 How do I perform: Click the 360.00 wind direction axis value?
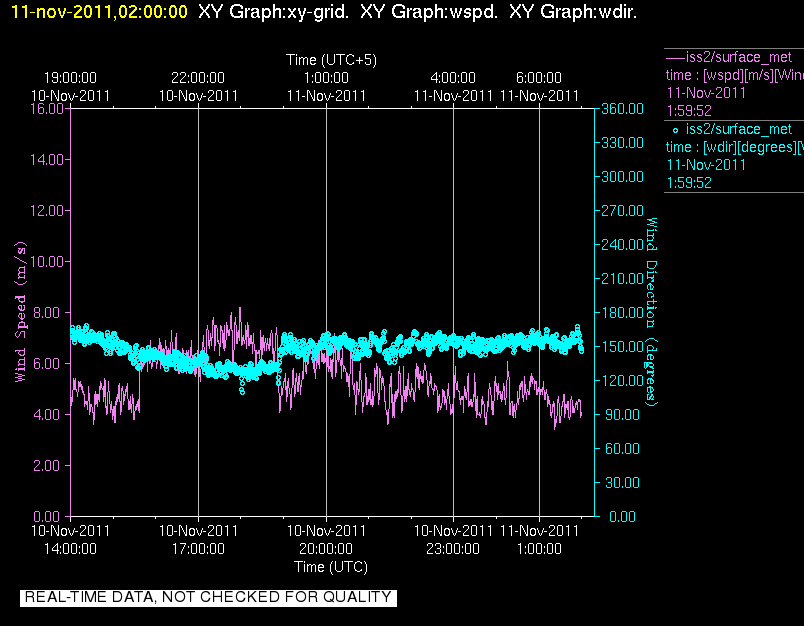[622, 109]
